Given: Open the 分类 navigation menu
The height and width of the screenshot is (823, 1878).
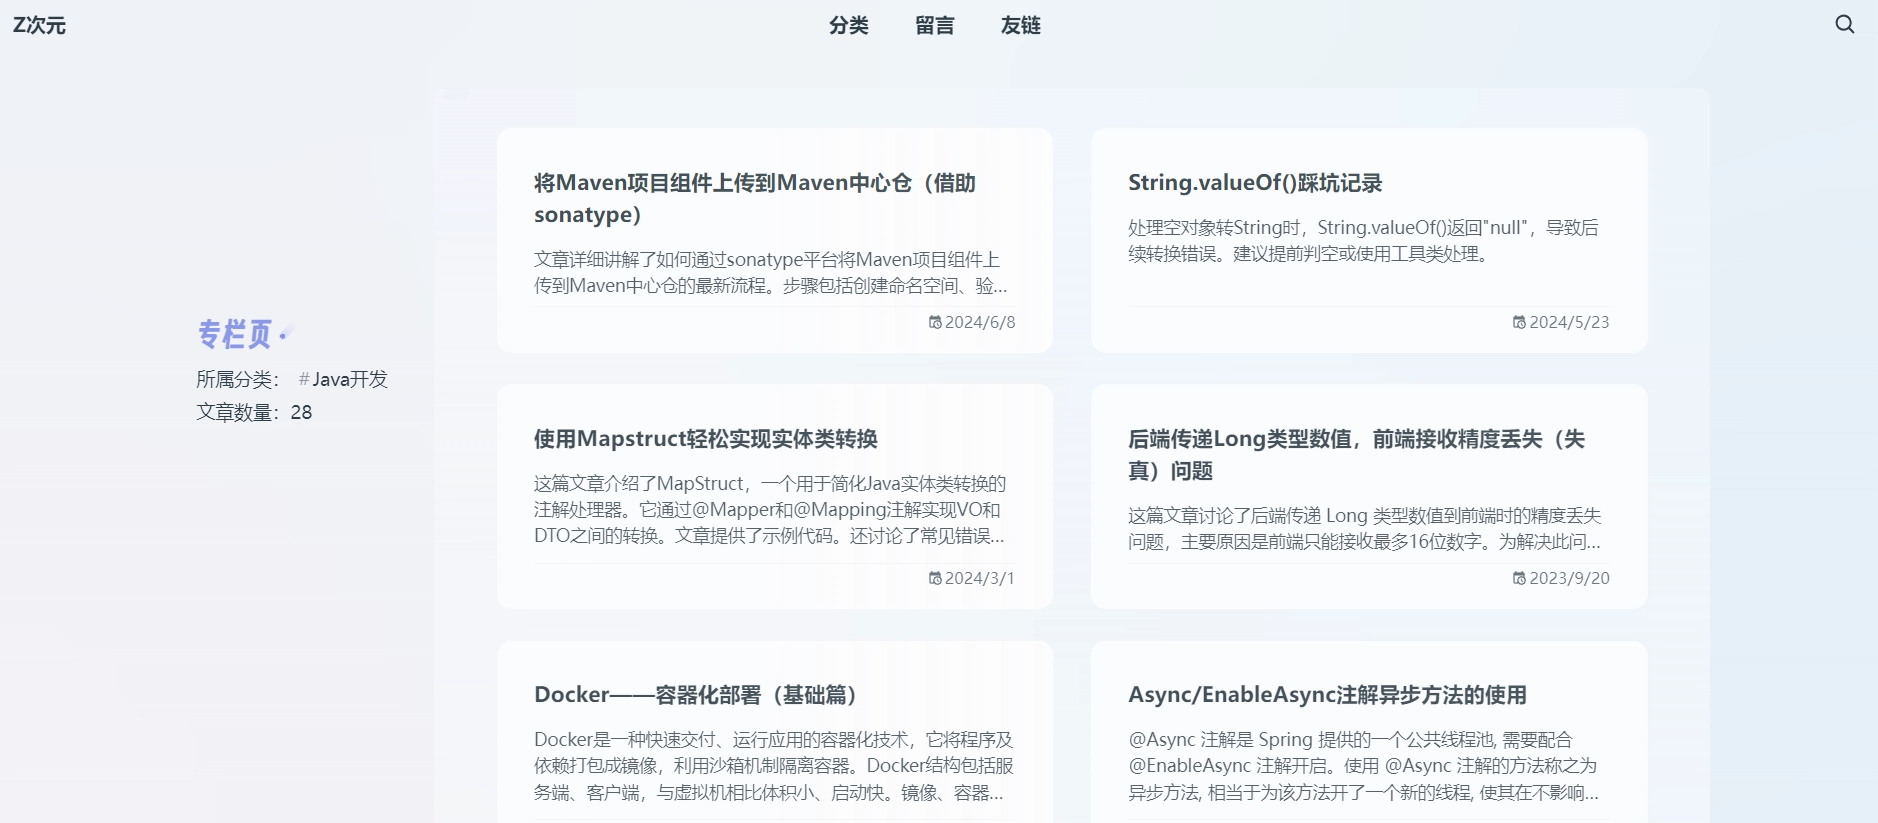Looking at the screenshot, I should (848, 25).
